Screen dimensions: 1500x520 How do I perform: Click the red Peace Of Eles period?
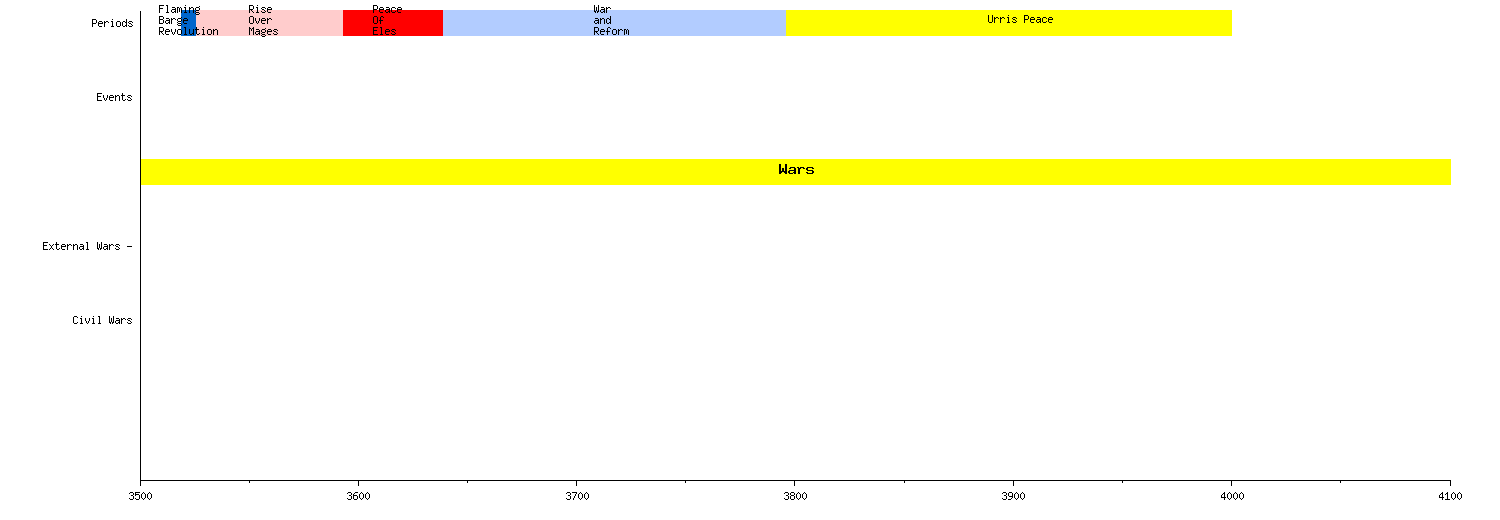(410, 23)
